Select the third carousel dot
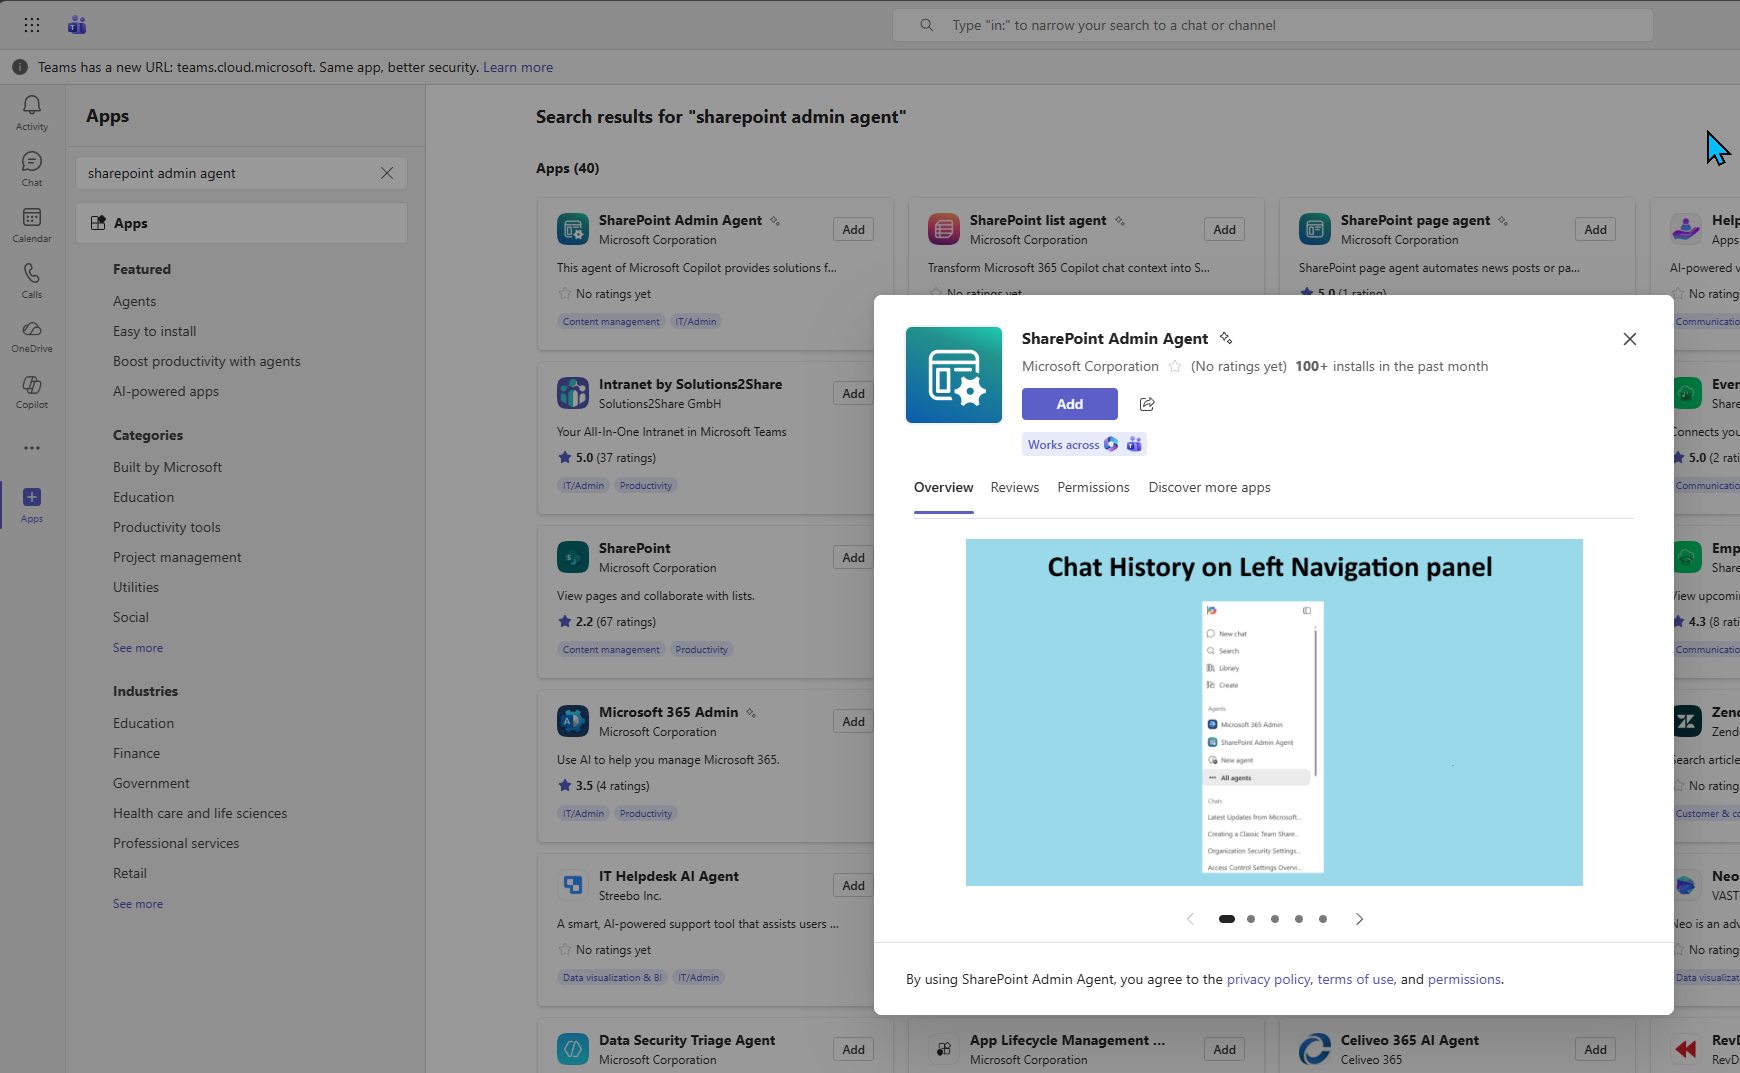The width and height of the screenshot is (1740, 1073). (1275, 919)
